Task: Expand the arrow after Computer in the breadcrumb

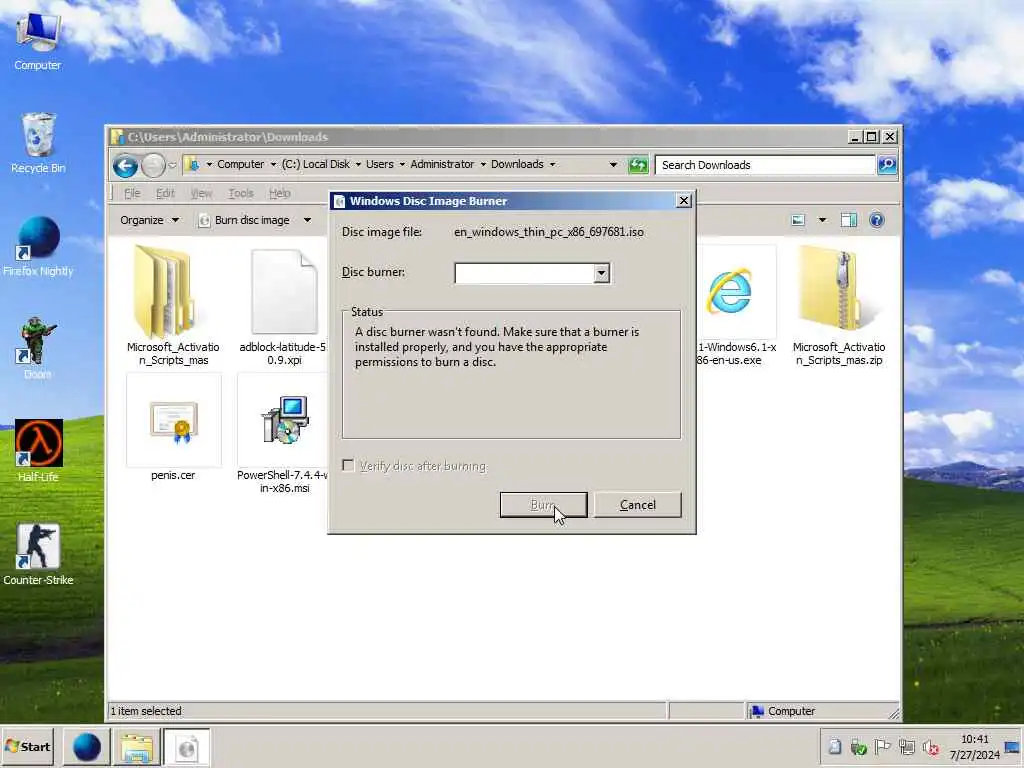Action: tap(273, 165)
